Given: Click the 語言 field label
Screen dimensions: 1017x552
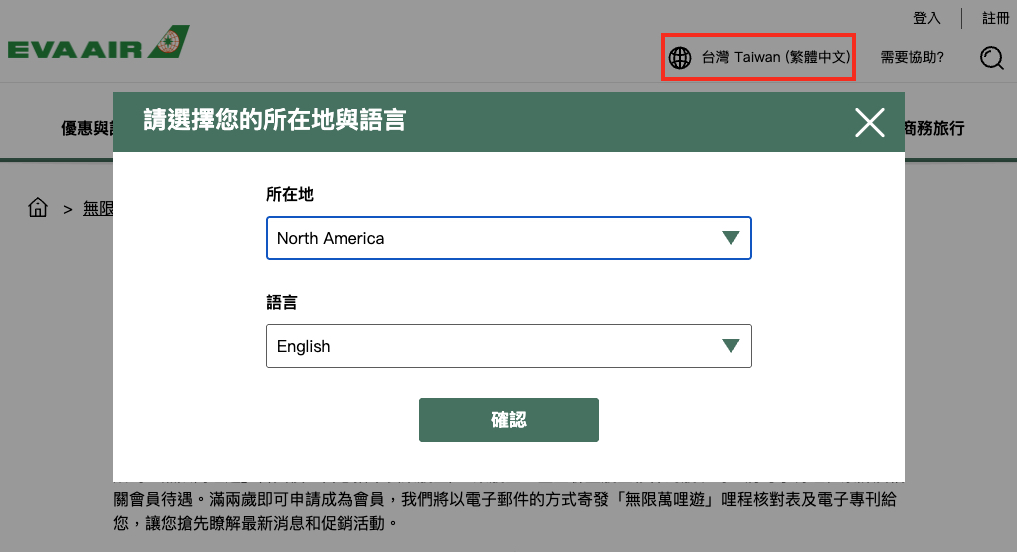Looking at the screenshot, I should point(281,302).
